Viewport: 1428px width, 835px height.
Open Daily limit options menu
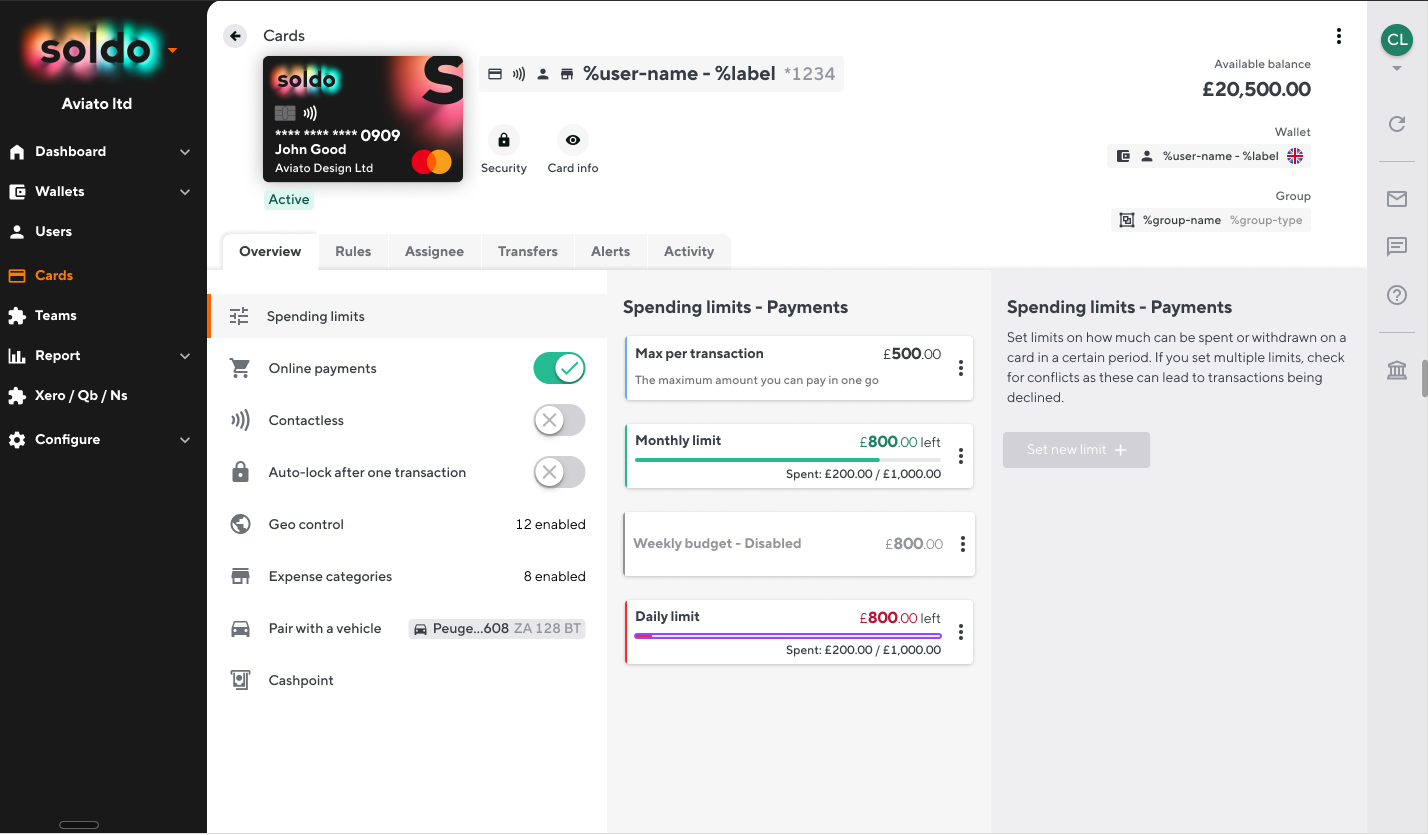pos(961,632)
